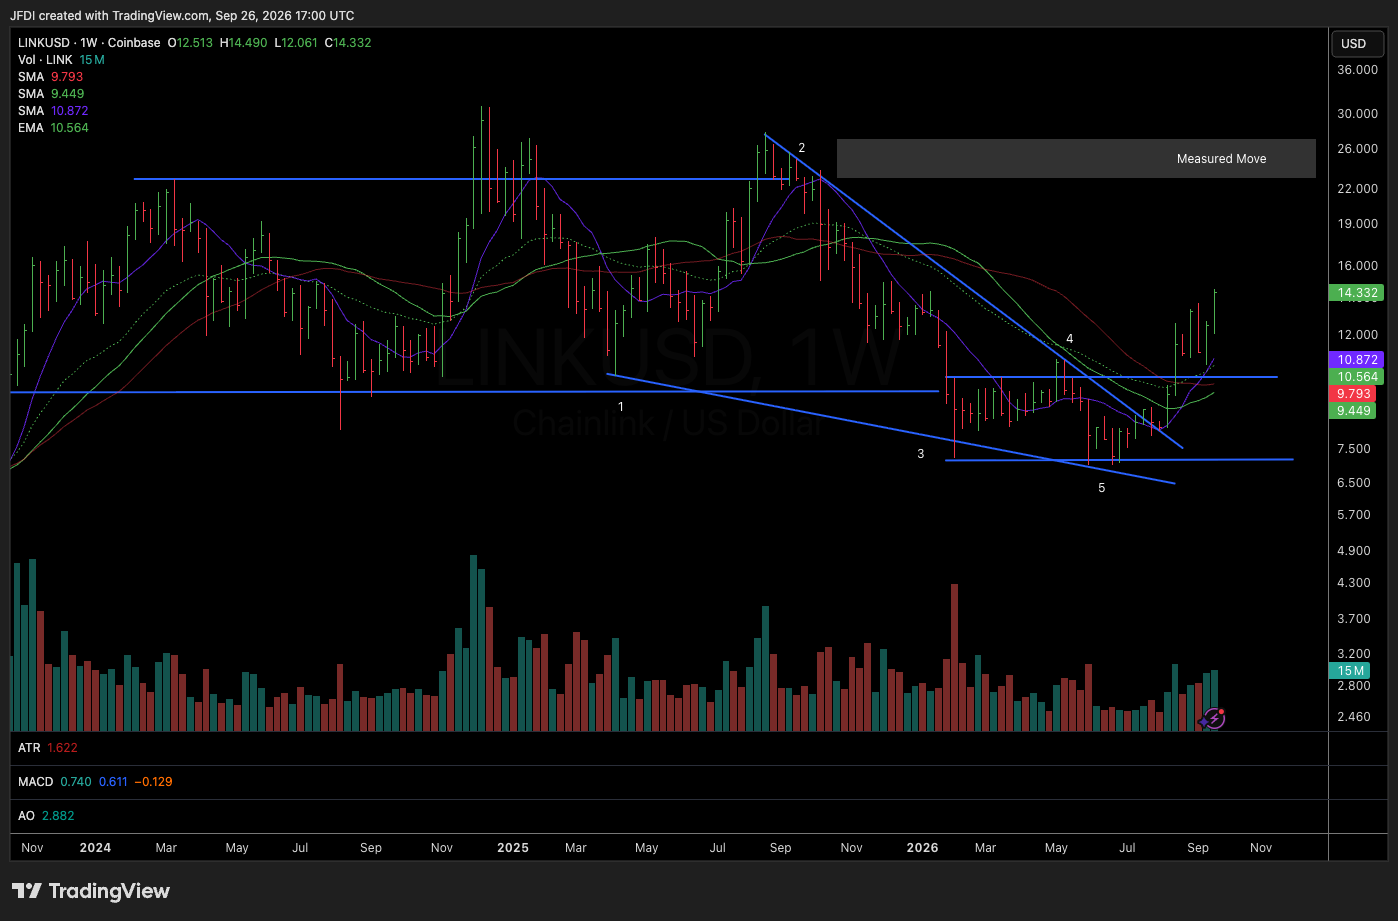This screenshot has width=1398, height=921.
Task: Select the Measured Move gray box
Action: [1076, 158]
